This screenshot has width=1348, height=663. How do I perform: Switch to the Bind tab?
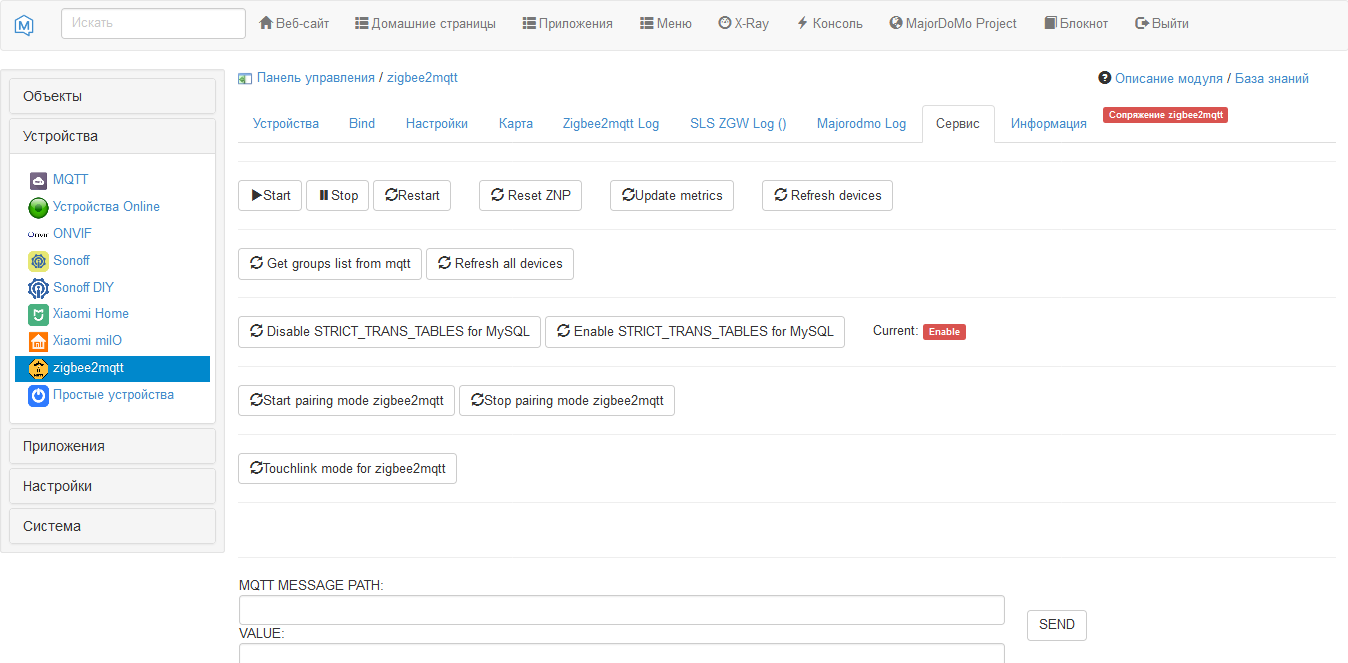coord(362,123)
